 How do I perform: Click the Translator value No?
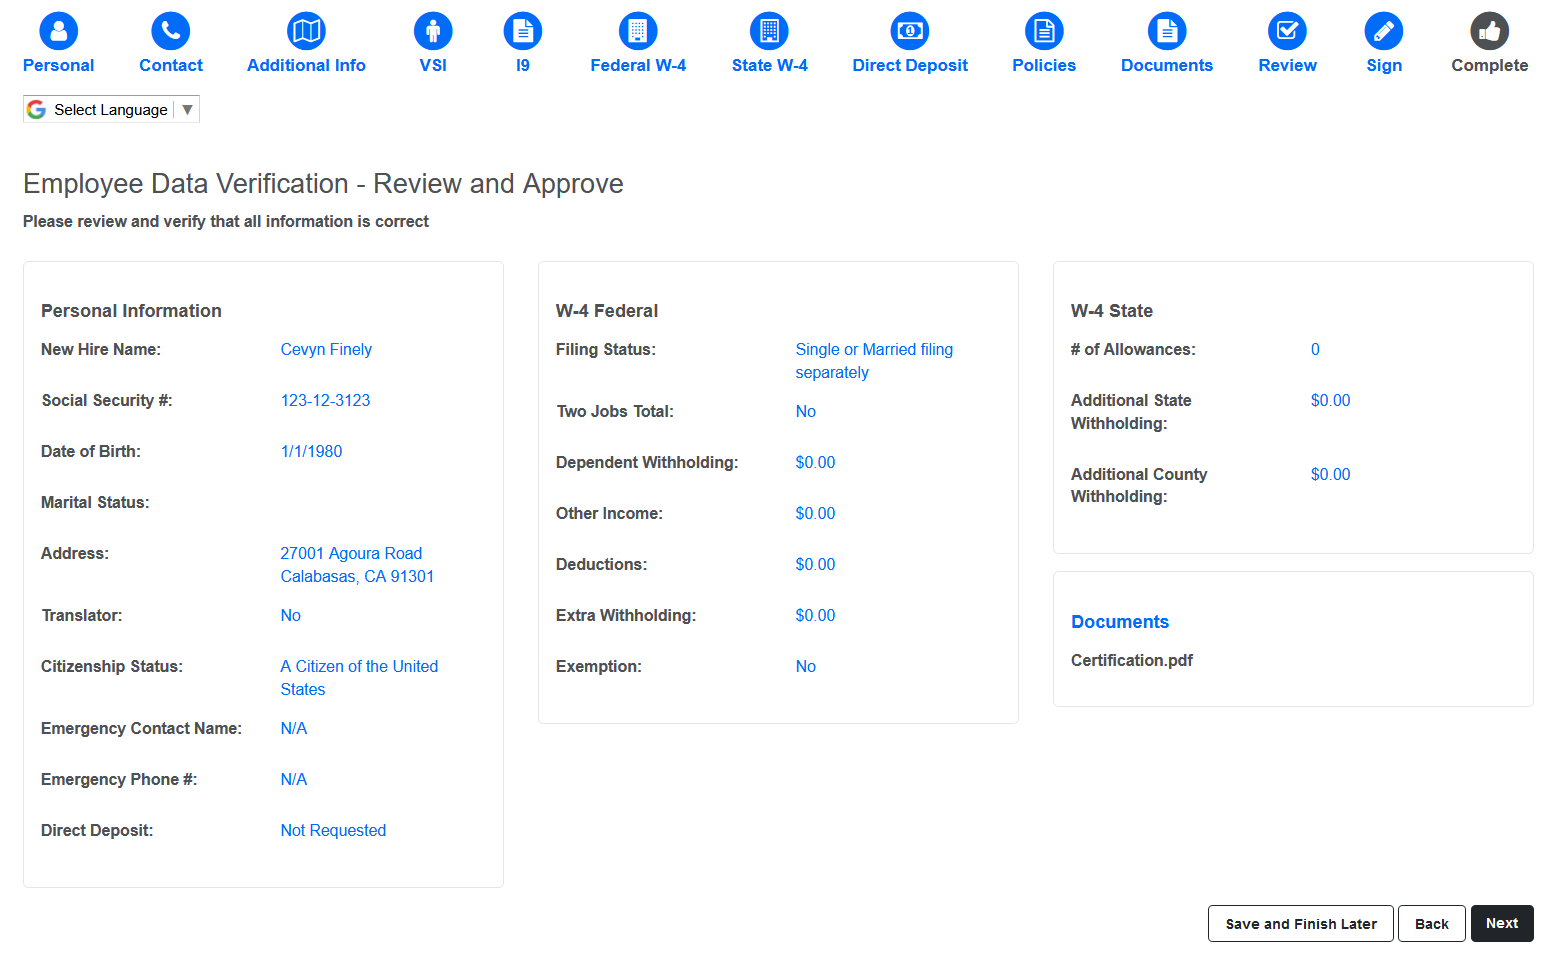point(290,615)
